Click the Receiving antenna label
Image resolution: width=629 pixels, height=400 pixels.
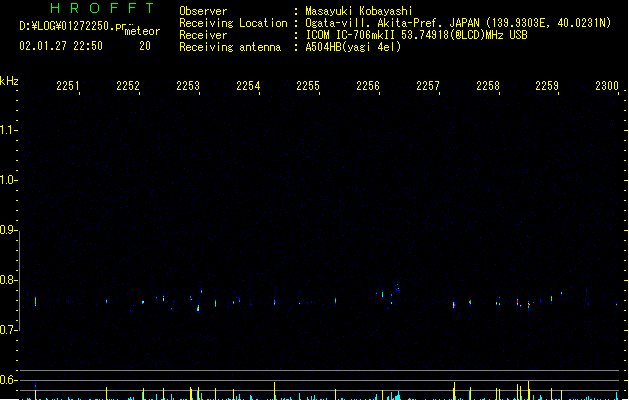click(230, 47)
